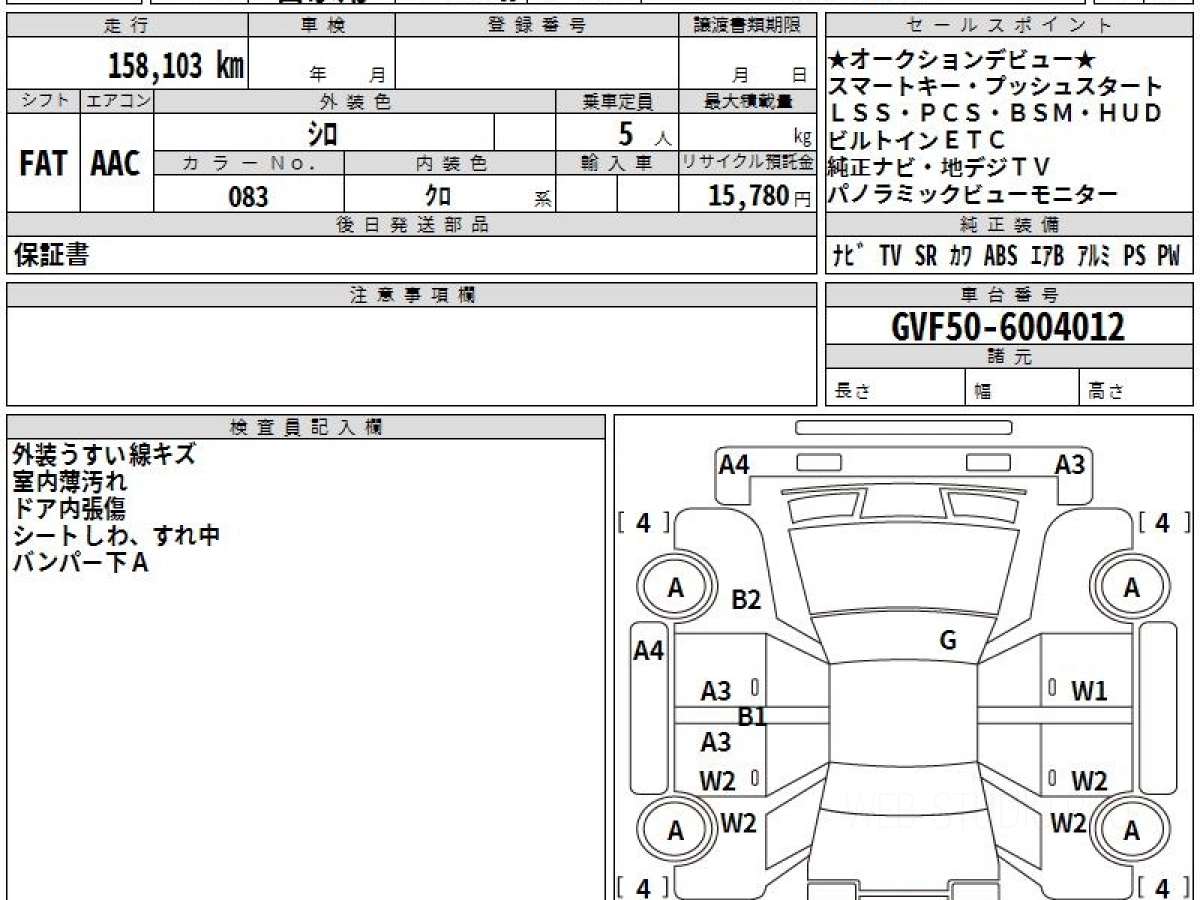Click the color number 083
The width and height of the screenshot is (1200, 900).
[x=248, y=197]
